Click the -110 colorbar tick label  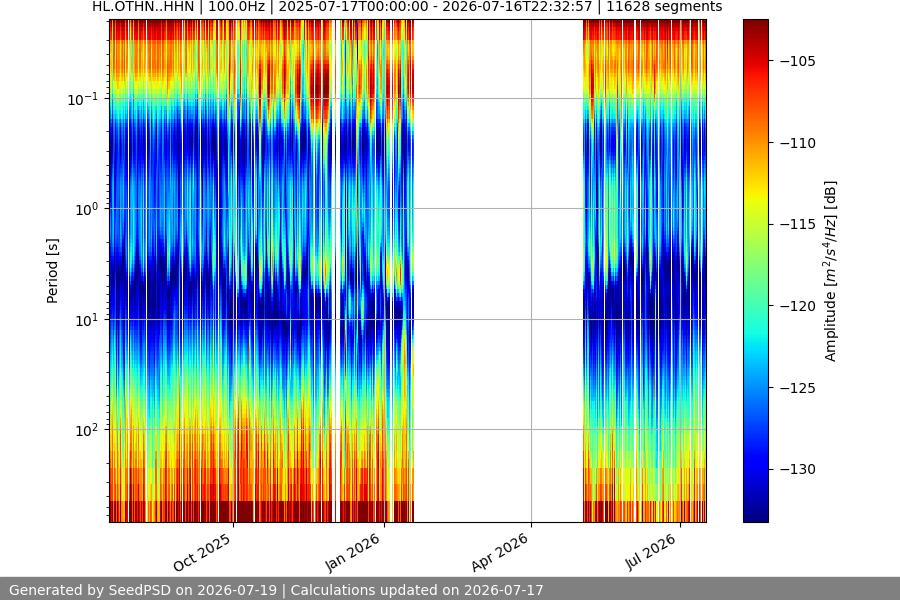(797, 143)
